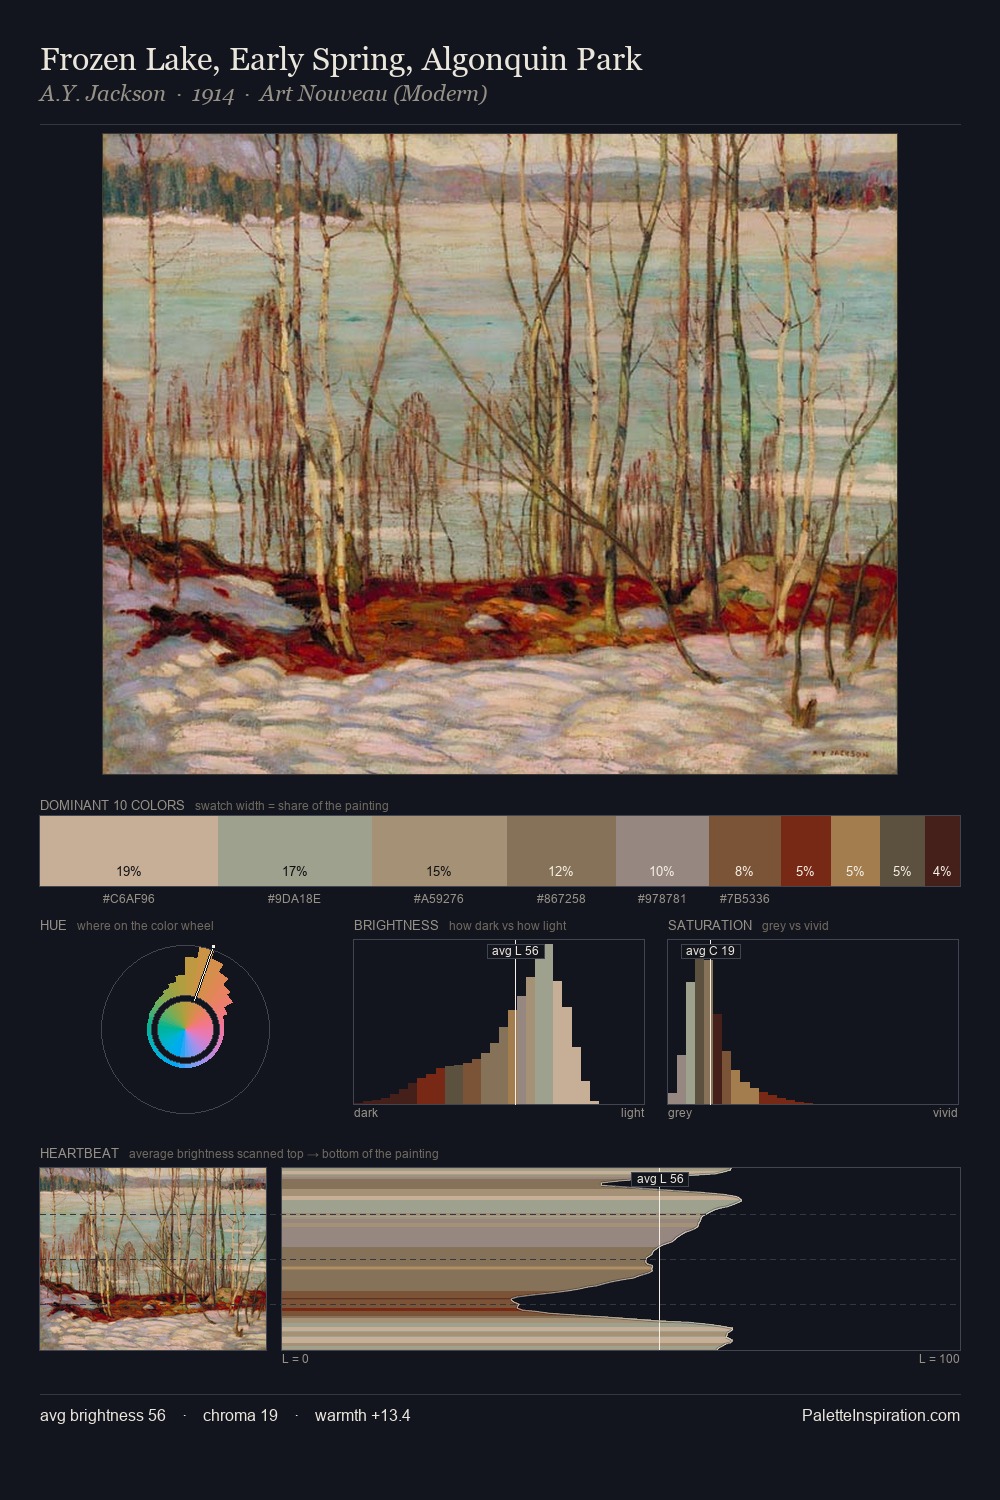Image resolution: width=1000 pixels, height=1500 pixels.
Task: Select the 4% darkest maroon swatch
Action: 942,851
